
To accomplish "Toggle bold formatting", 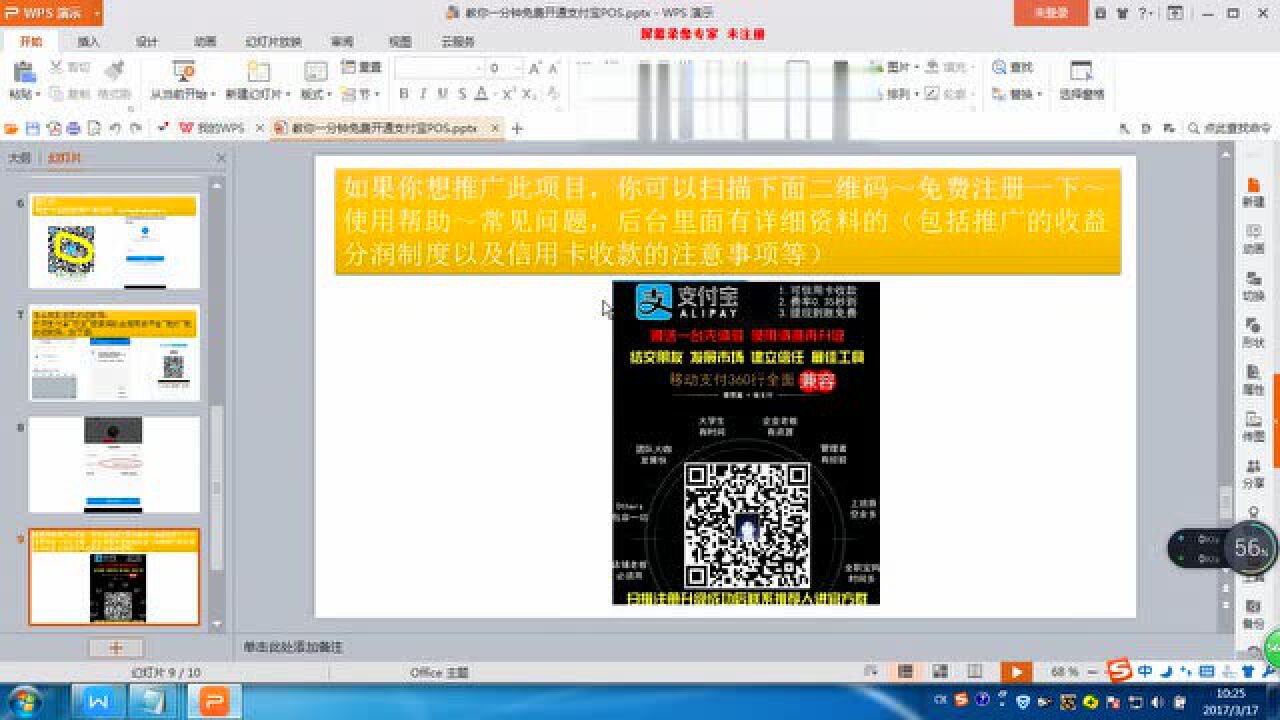I will (404, 94).
